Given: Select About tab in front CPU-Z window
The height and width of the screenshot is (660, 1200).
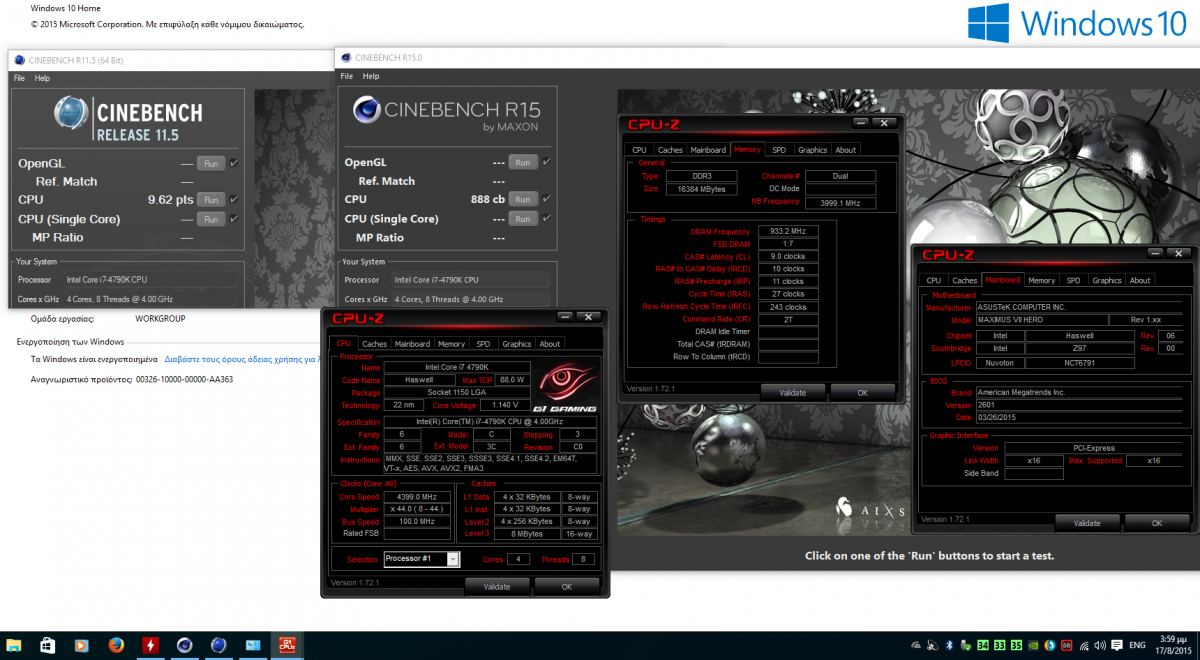Looking at the screenshot, I should pos(550,344).
